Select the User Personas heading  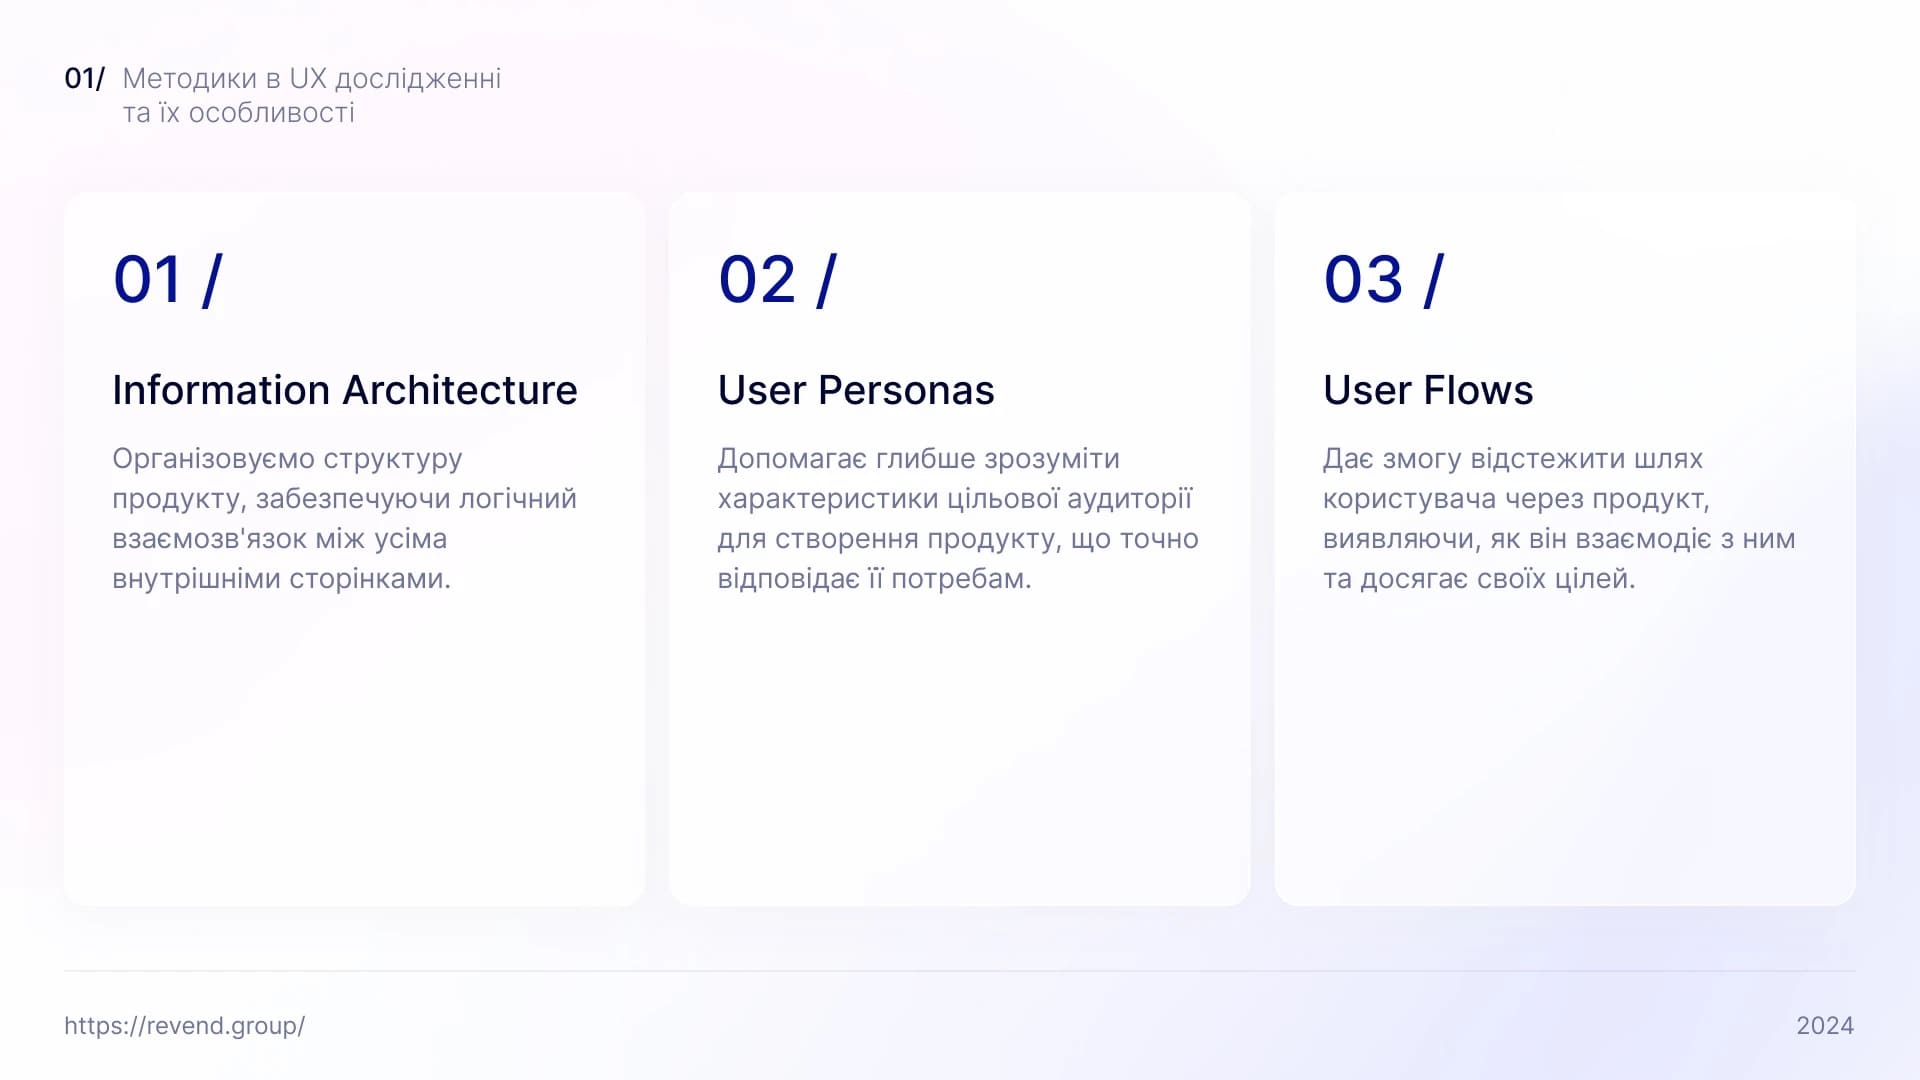(855, 390)
